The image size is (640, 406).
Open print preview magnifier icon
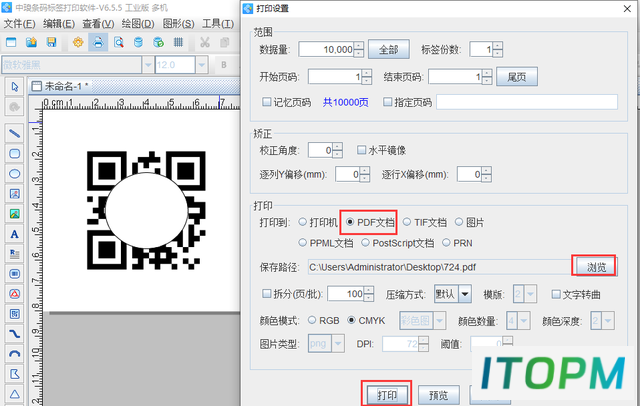(x=118, y=42)
